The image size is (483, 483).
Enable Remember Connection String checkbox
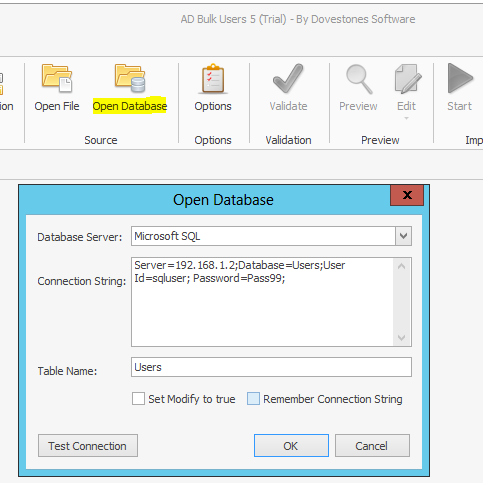(253, 399)
